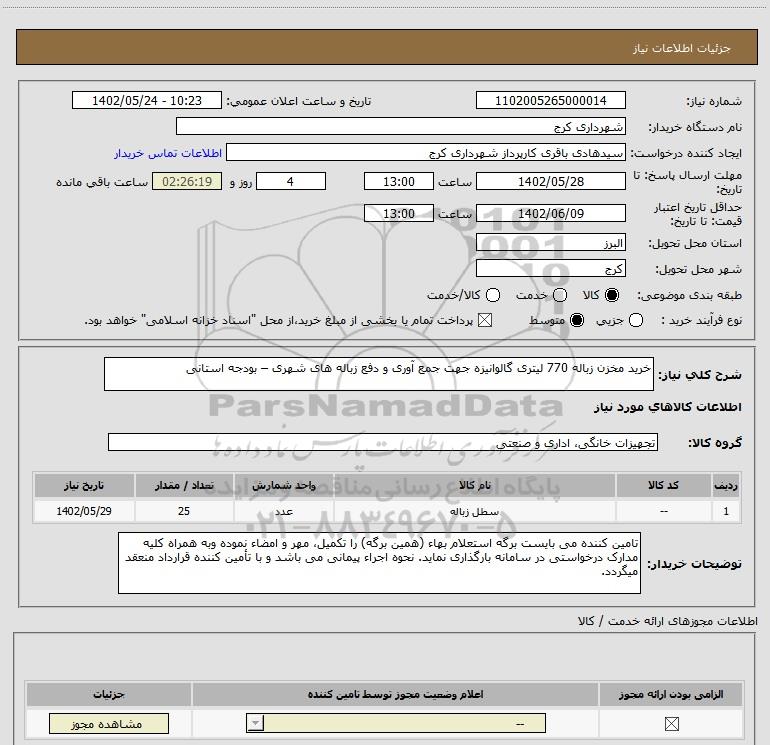Click the response deadline date 1402/05/28
The height and width of the screenshot is (745, 770).
pyautogui.click(x=550, y=181)
